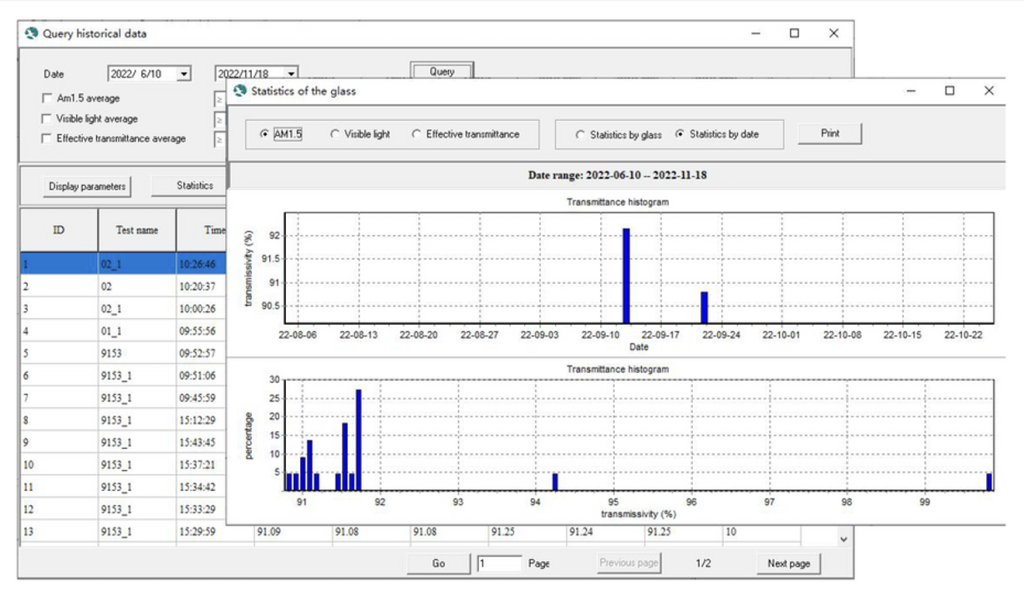Screen dimensions: 1024x598
Task: Click the Page number input field
Action: (499, 564)
